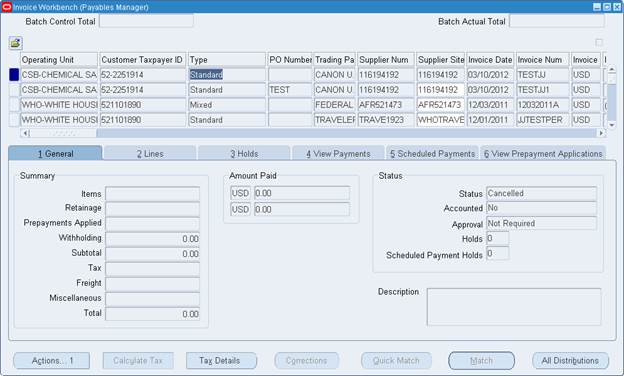
Task: Click the horizontal scrollbar thumb under table
Action: click(x=63, y=133)
